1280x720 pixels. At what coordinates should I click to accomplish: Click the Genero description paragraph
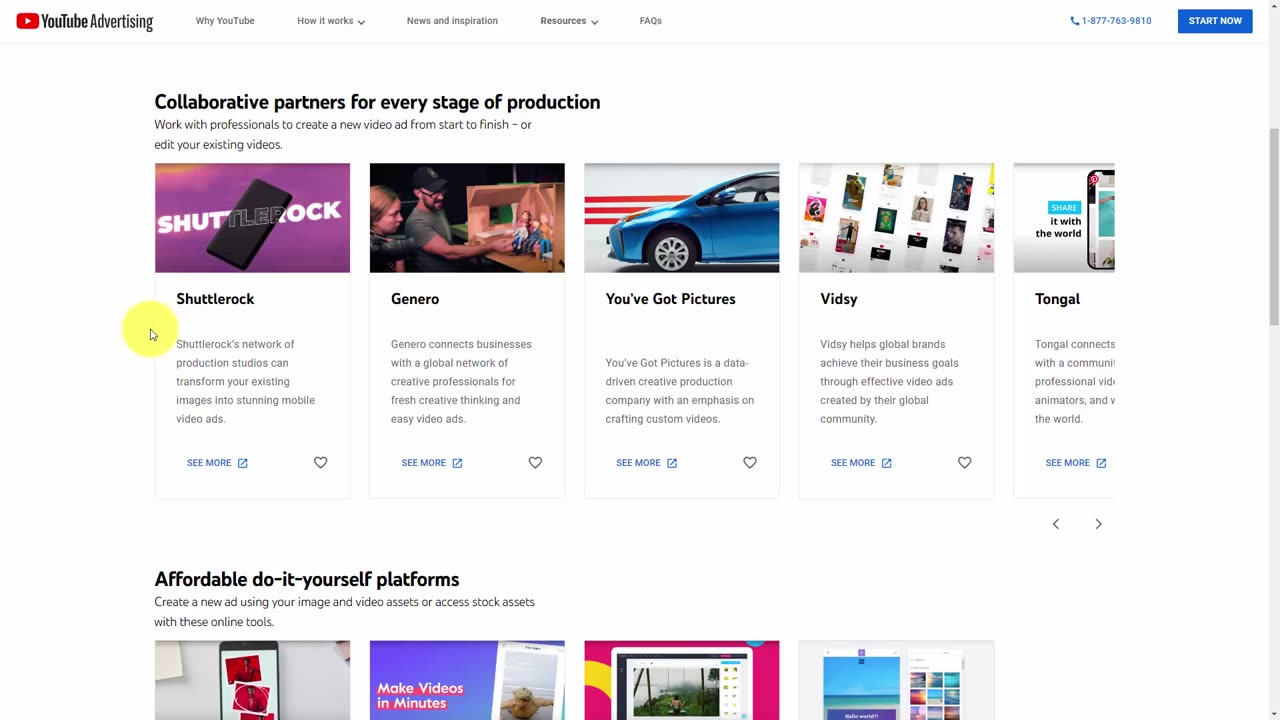point(461,381)
